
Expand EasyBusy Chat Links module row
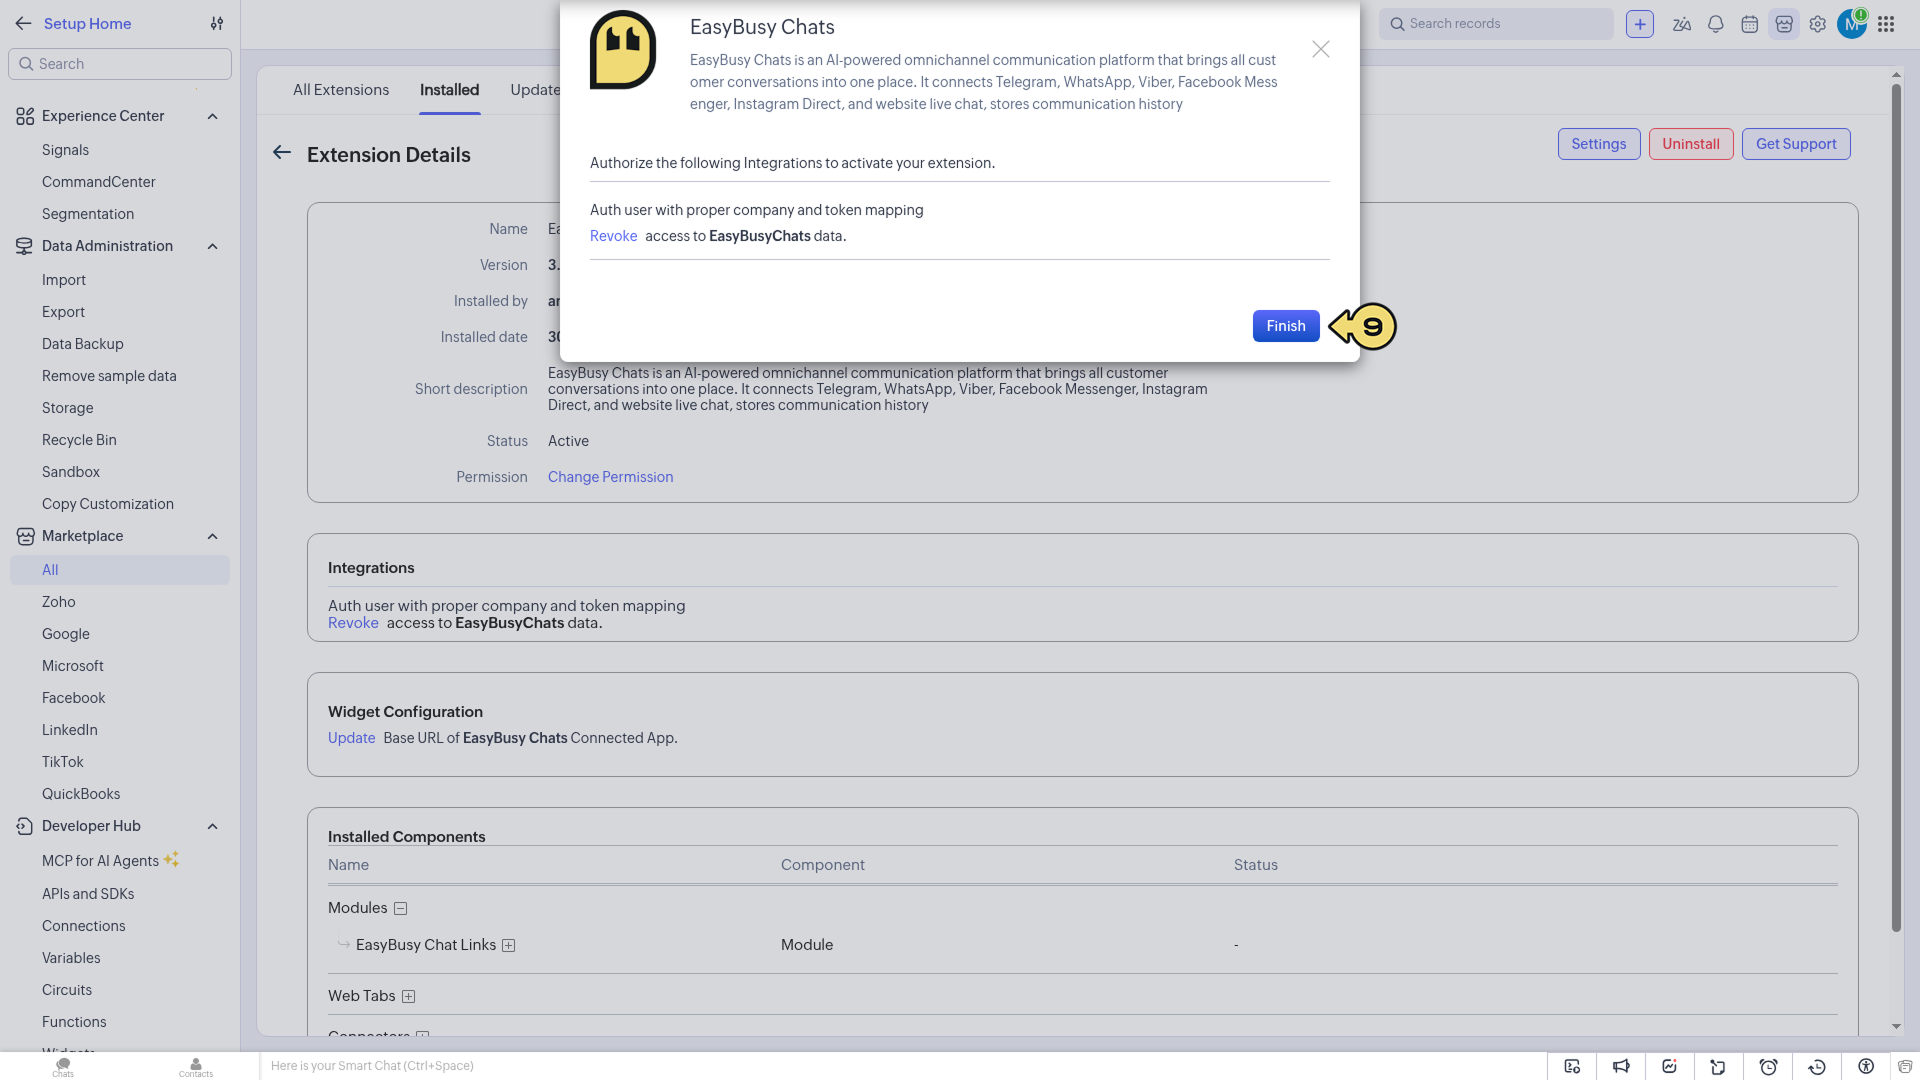click(x=508, y=946)
